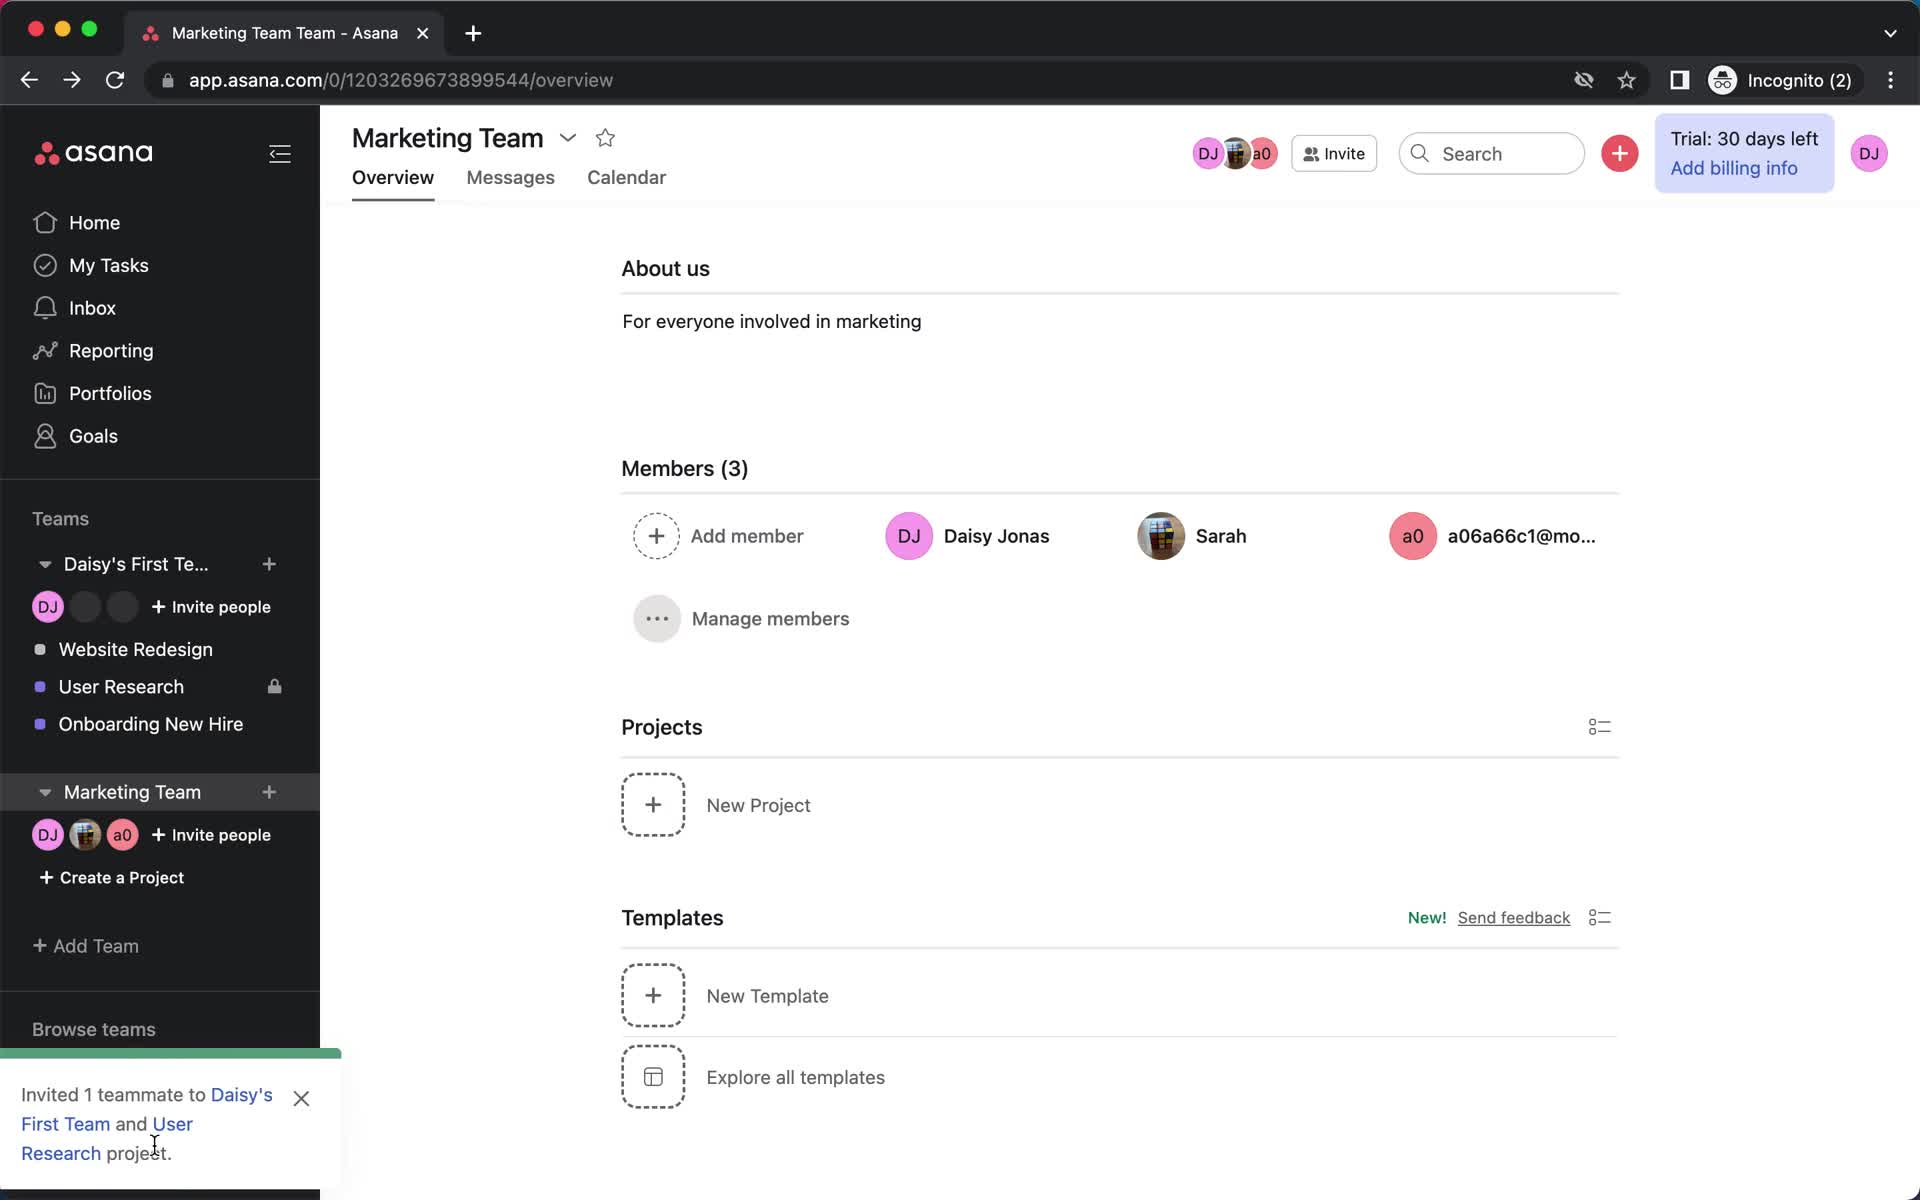Click the Add member dashed plus icon
This screenshot has width=1920, height=1200.
(x=656, y=536)
